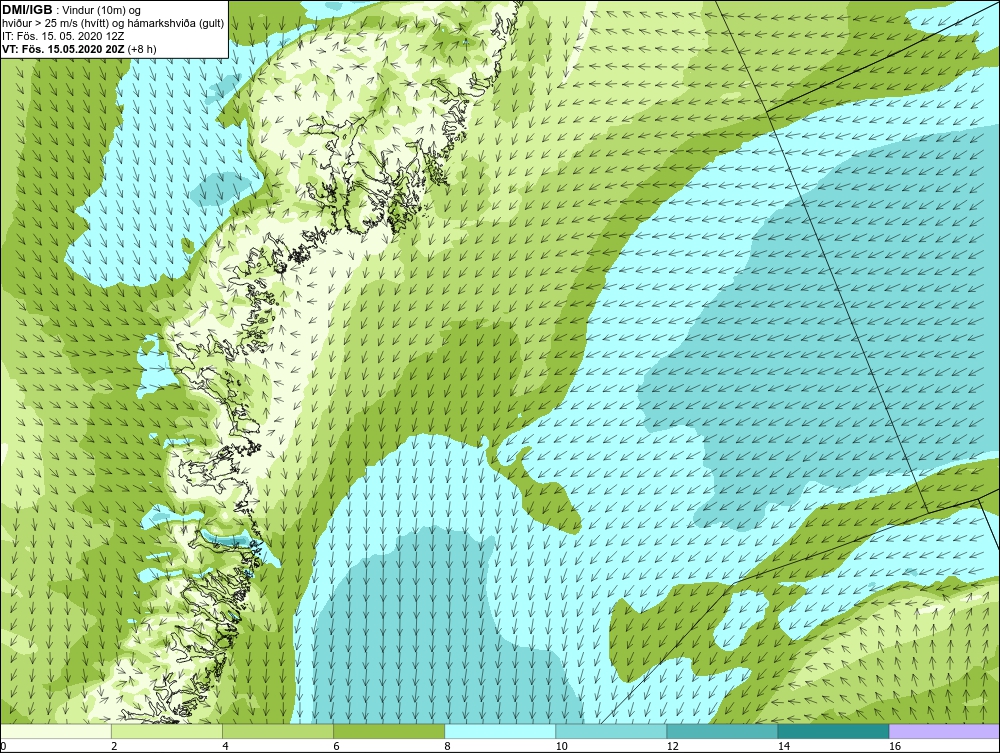
Task: Click the legend value label 6
Action: click(x=336, y=746)
